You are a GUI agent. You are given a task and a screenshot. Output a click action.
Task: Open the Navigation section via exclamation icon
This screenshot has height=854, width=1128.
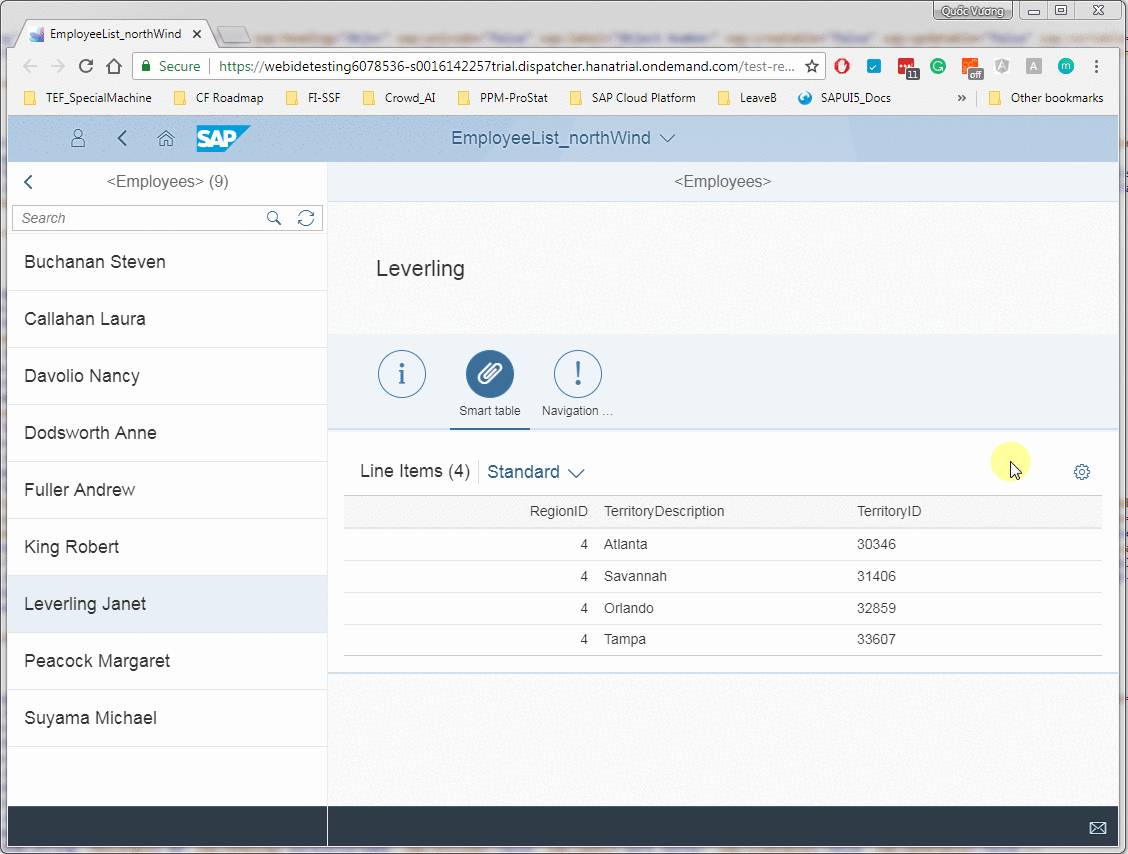(x=577, y=374)
